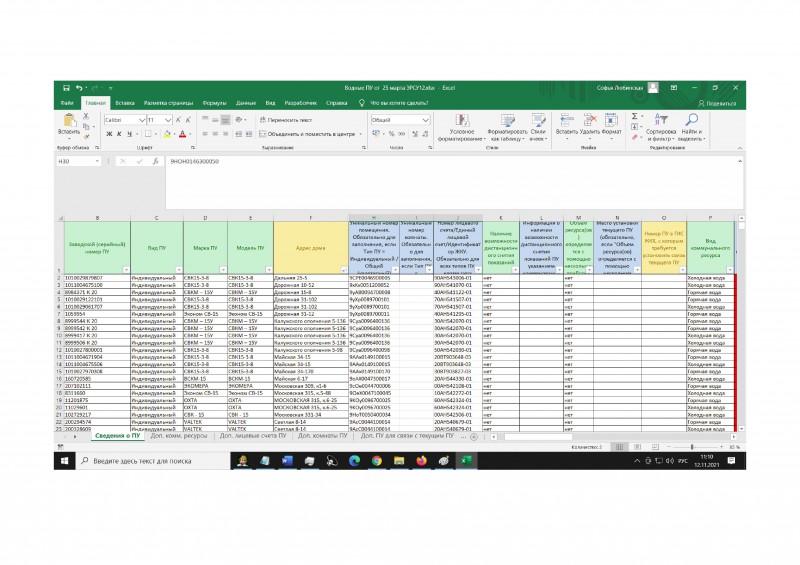This screenshot has height=565, width=800.
Task: Switch to Page Layout view in status bar
Action: (x=637, y=447)
